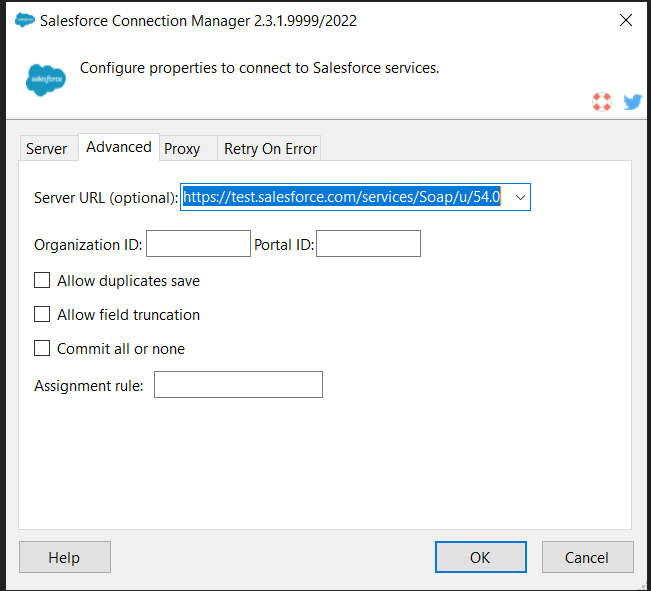
Task: Select the Advanced tab
Action: 119,147
